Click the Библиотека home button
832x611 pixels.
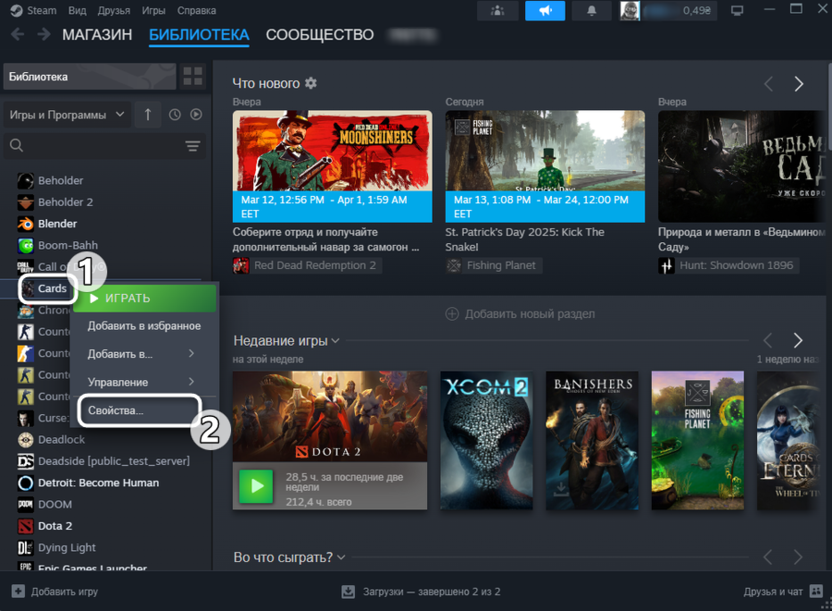point(90,76)
